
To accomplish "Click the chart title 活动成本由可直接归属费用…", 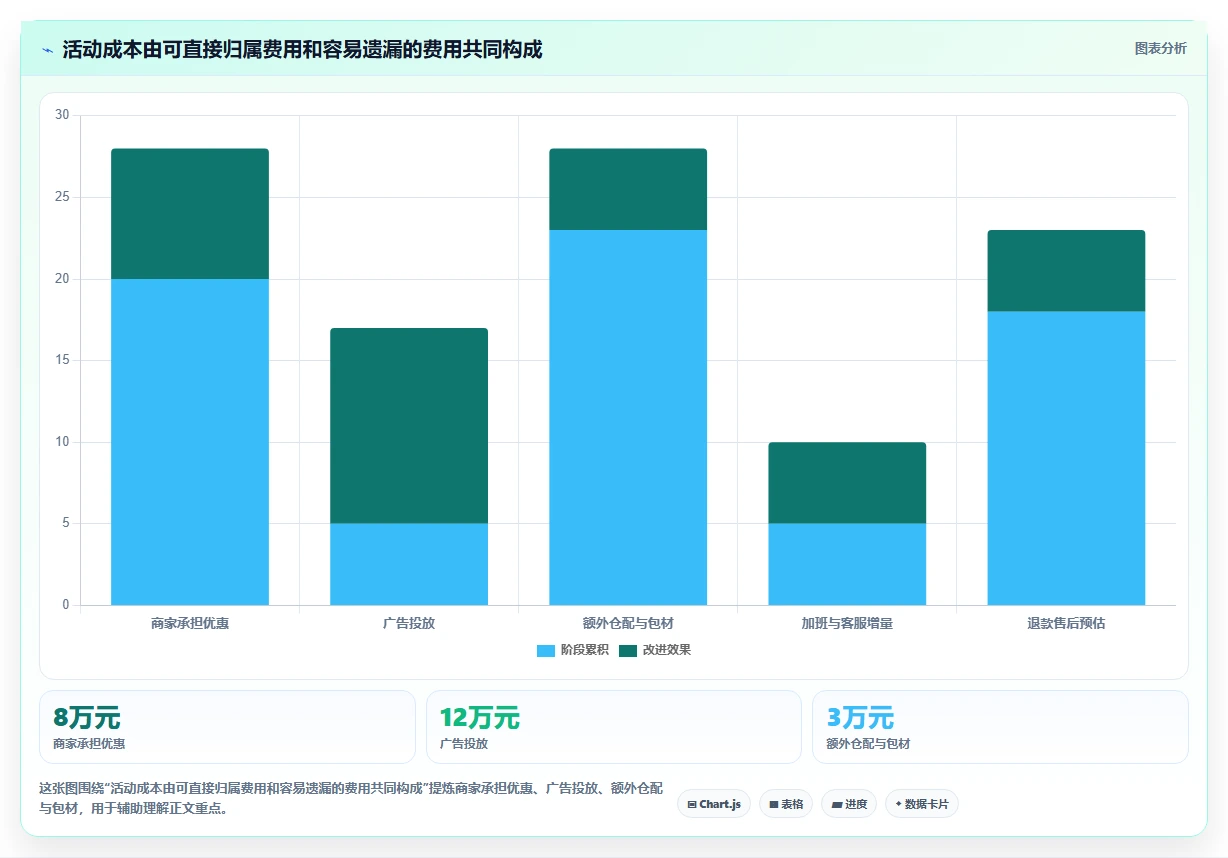I will click(302, 49).
